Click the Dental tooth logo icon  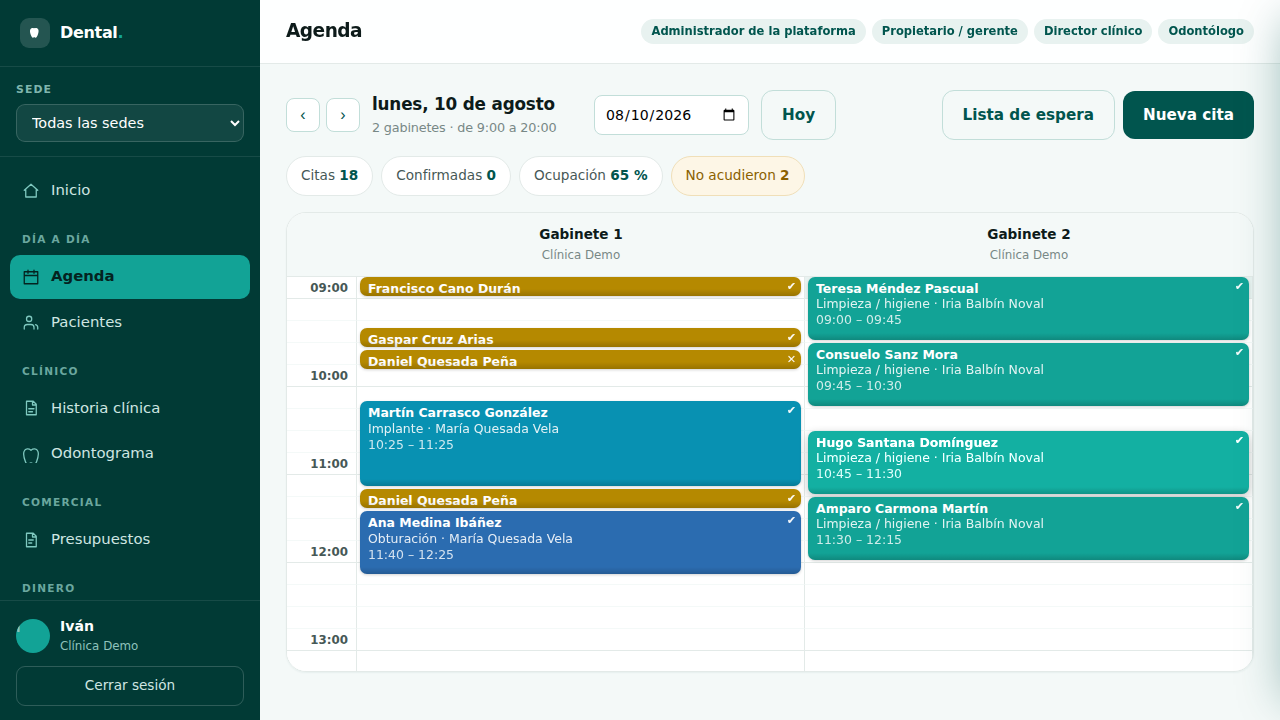pos(35,33)
